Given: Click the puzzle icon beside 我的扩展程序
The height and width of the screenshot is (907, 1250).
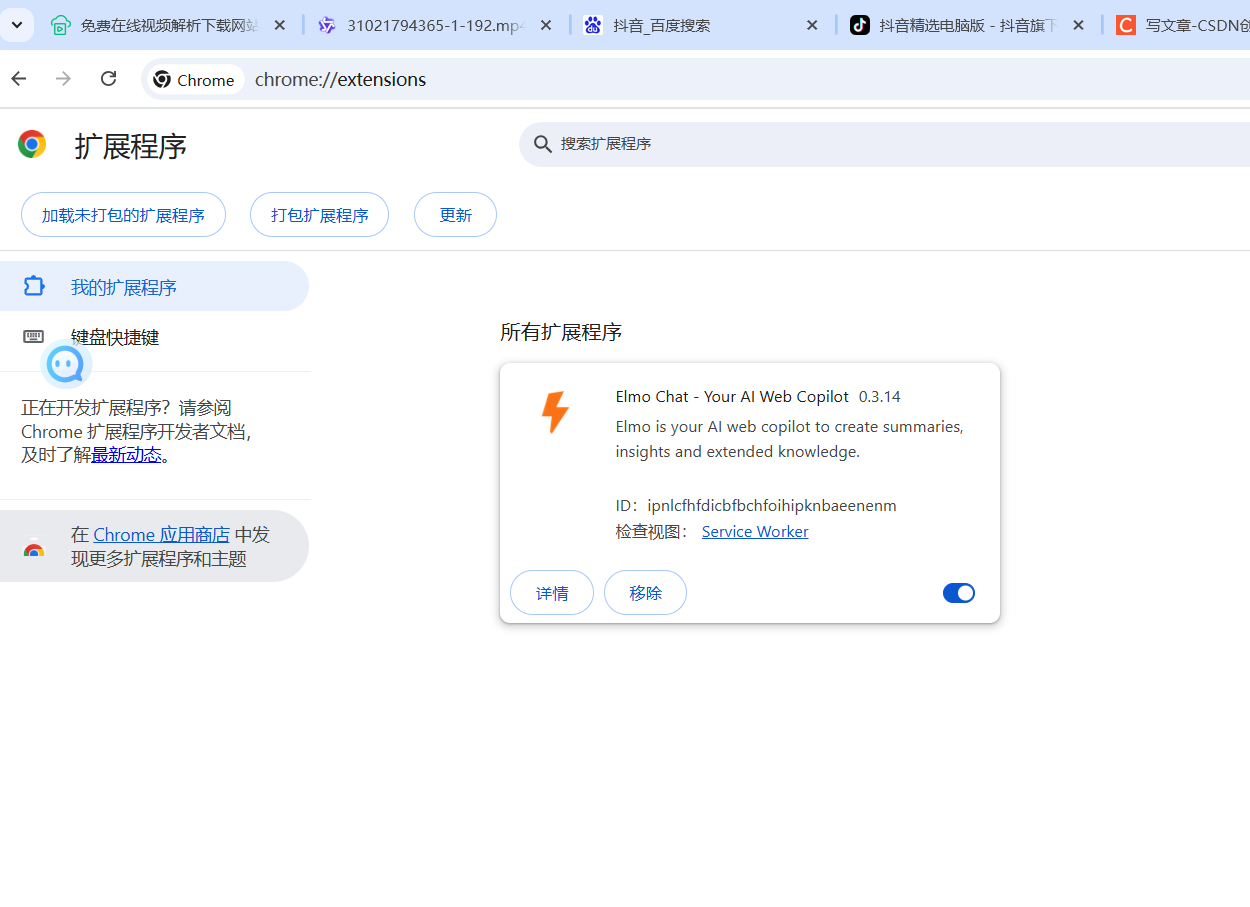Looking at the screenshot, I should coord(34,286).
